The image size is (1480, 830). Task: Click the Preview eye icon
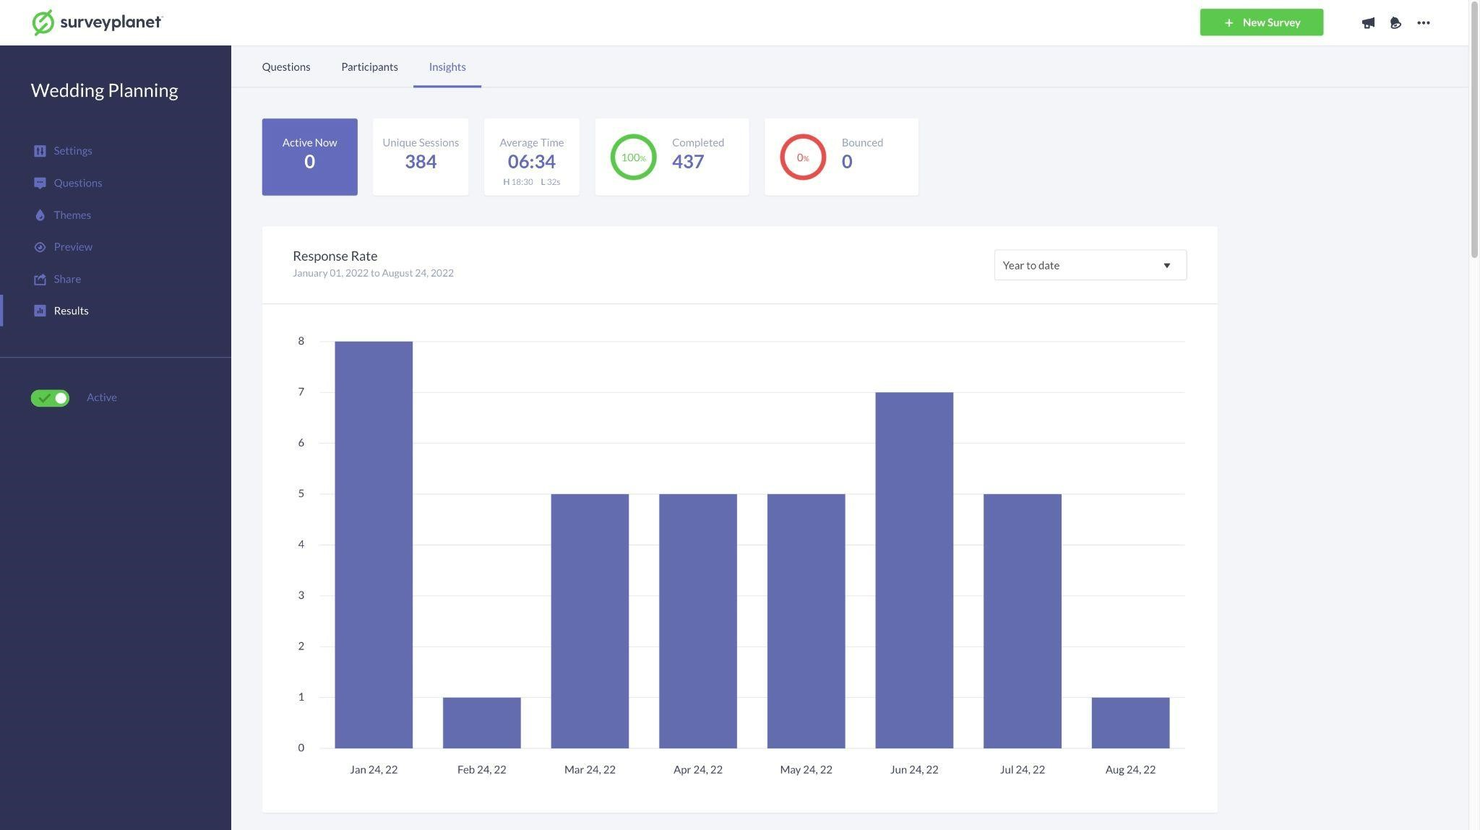pos(38,246)
